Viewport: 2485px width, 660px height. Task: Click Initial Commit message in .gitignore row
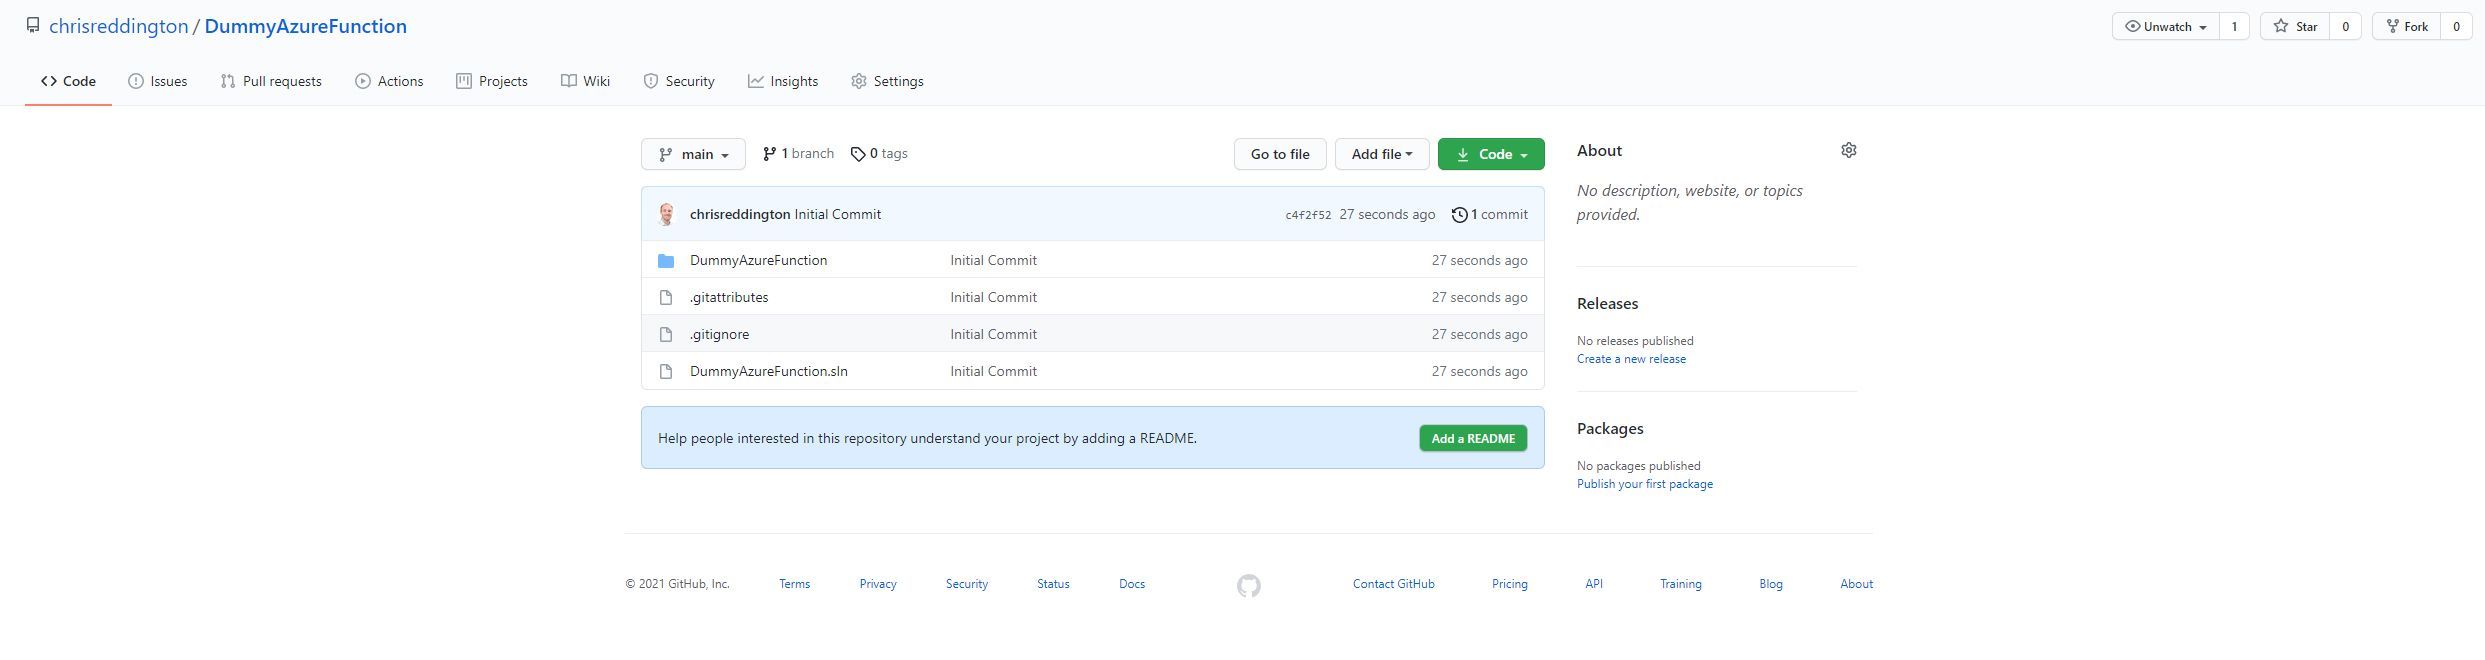coord(993,334)
